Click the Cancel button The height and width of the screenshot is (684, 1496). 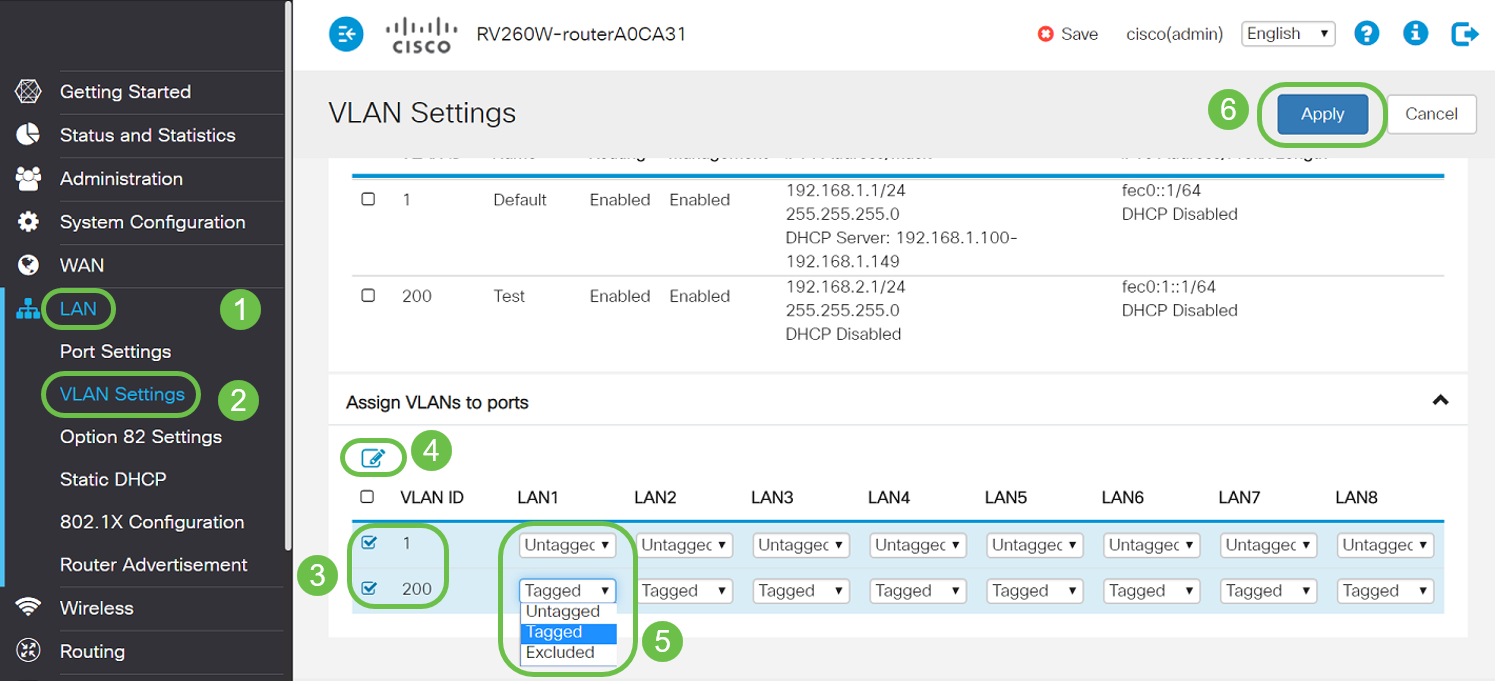tap(1431, 113)
